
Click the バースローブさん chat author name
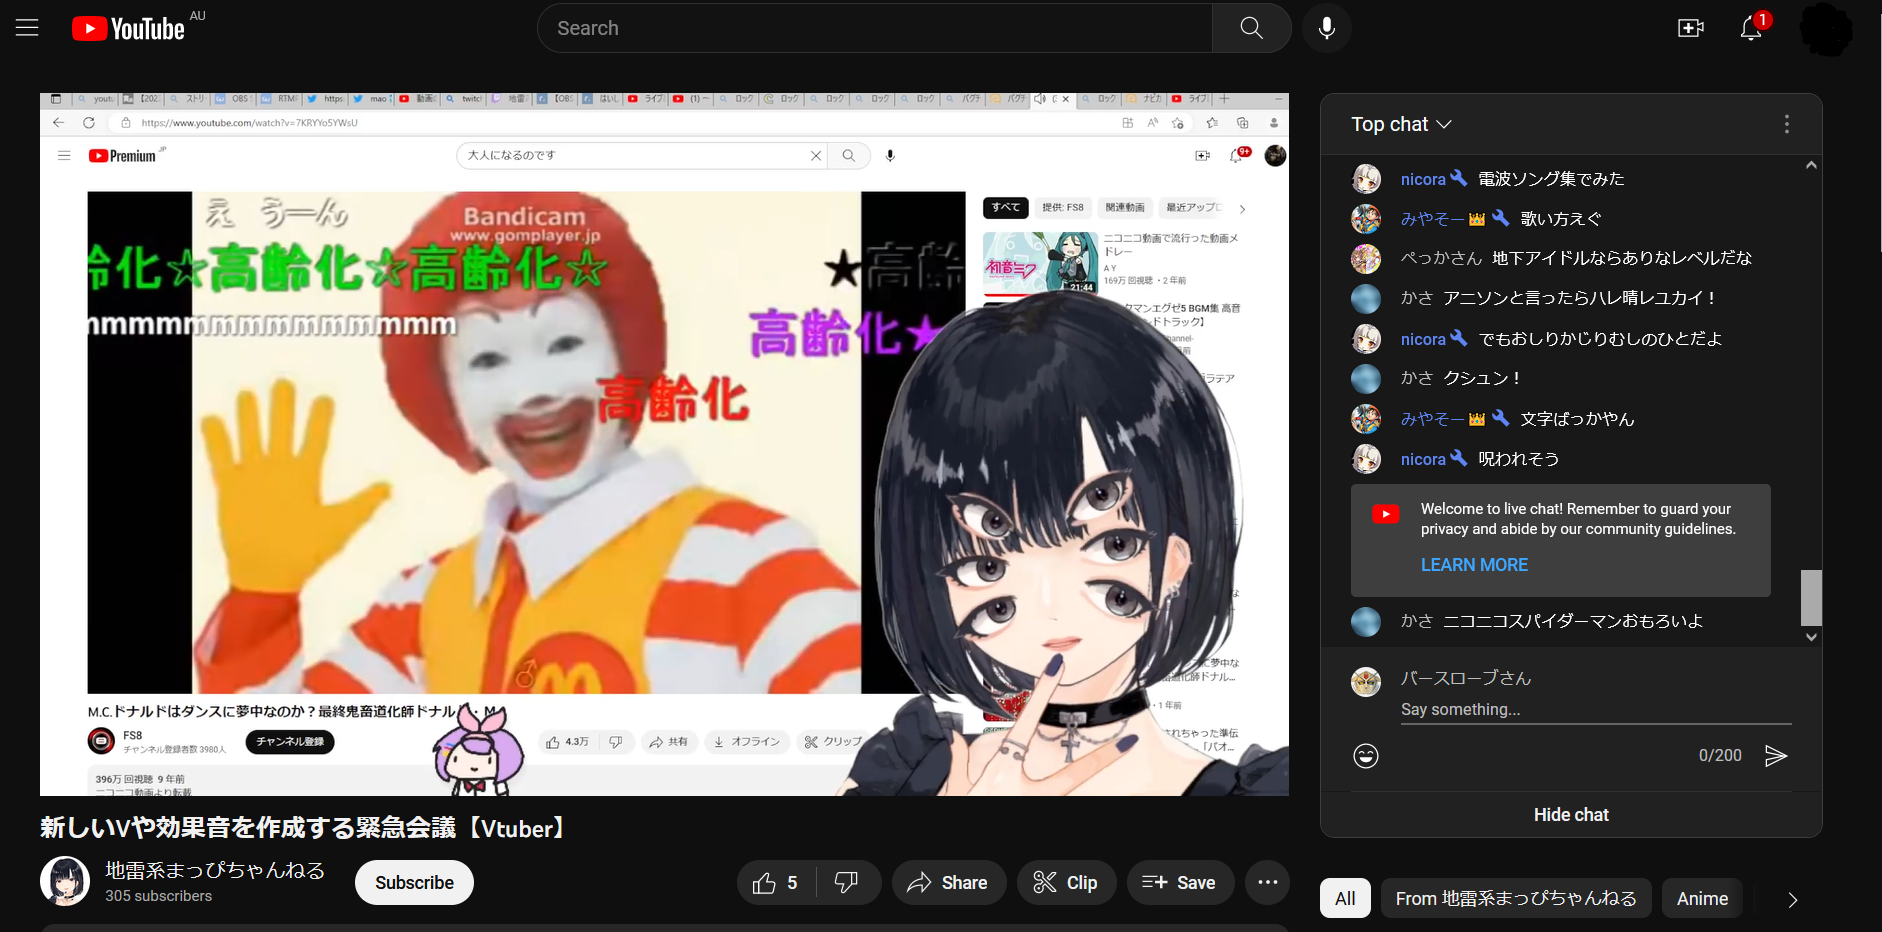1466,678
